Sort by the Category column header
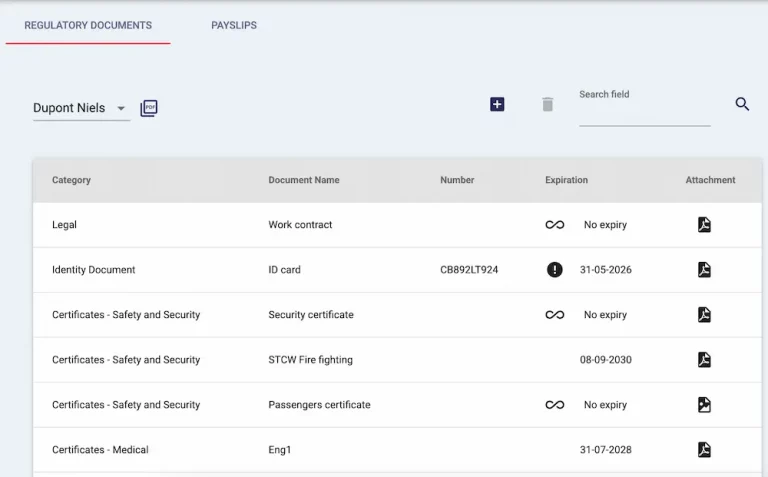This screenshot has height=477, width=768. coord(72,180)
